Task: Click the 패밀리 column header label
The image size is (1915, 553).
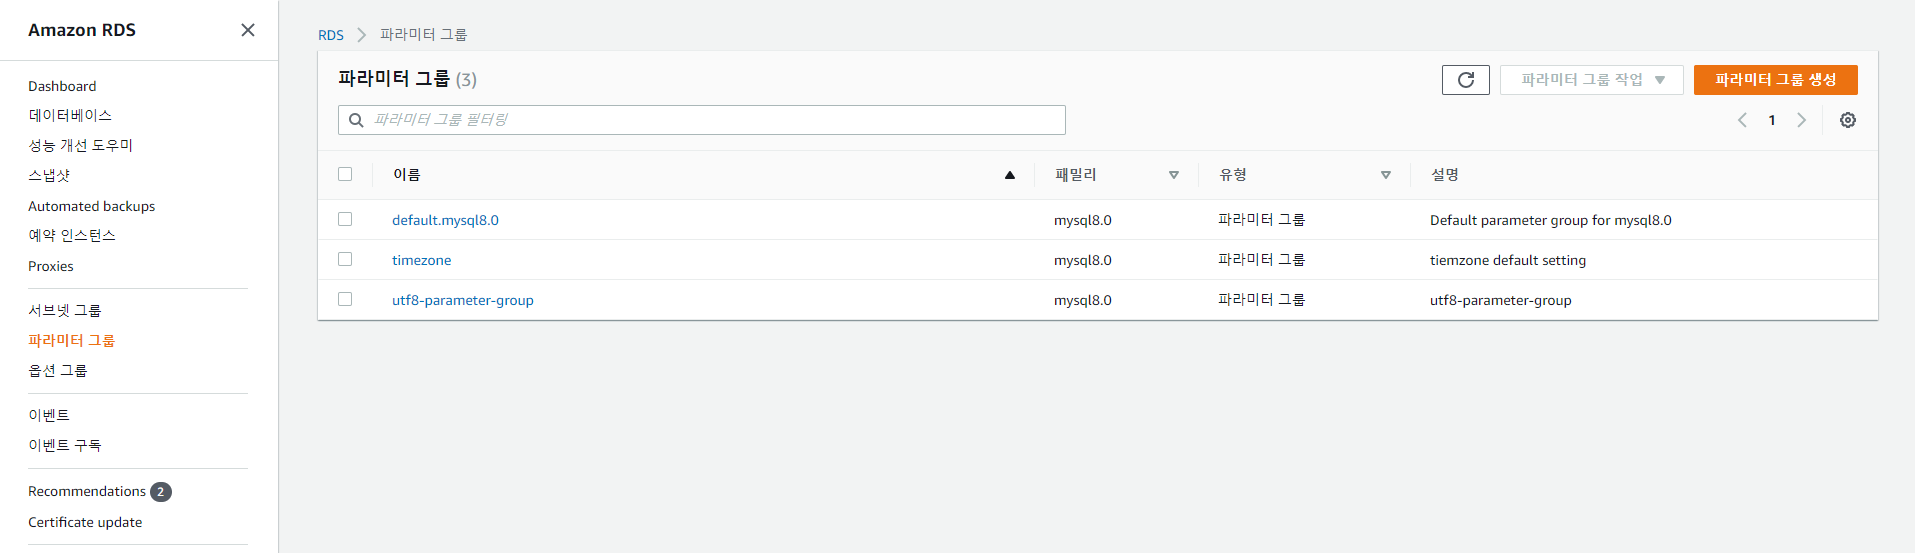Action: [x=1076, y=174]
